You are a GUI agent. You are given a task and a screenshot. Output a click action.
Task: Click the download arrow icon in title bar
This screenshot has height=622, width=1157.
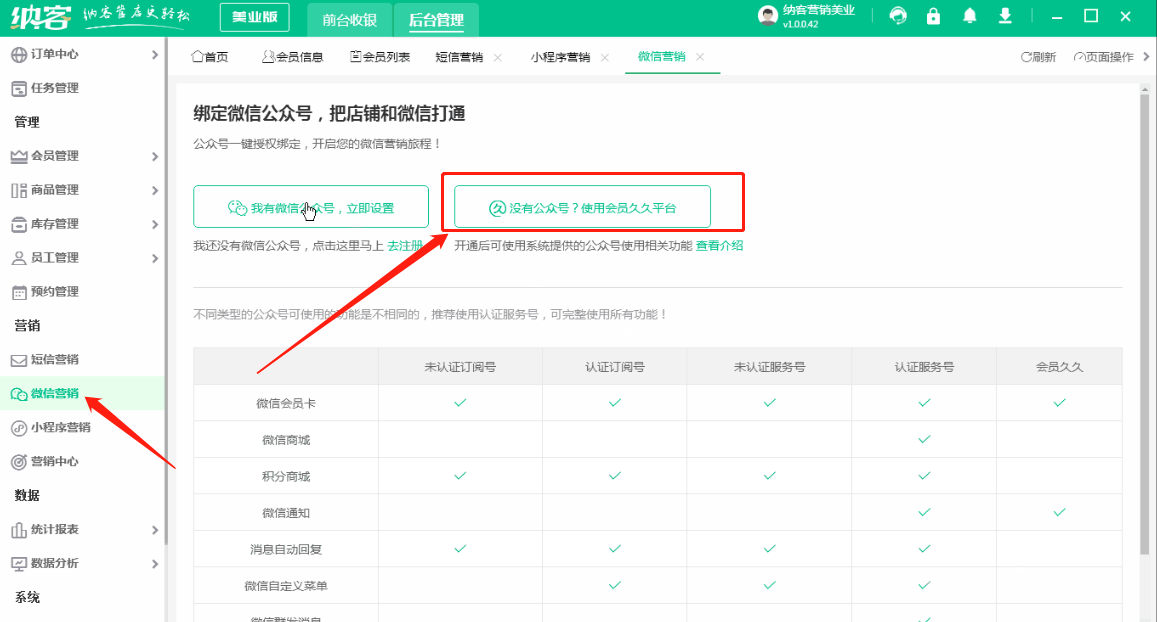pyautogui.click(x=1005, y=16)
